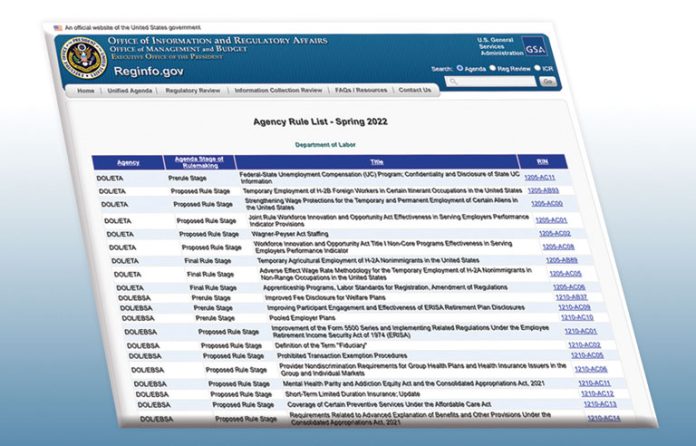Click the Office of Information and Regulatory Affairs header

pos(218,41)
